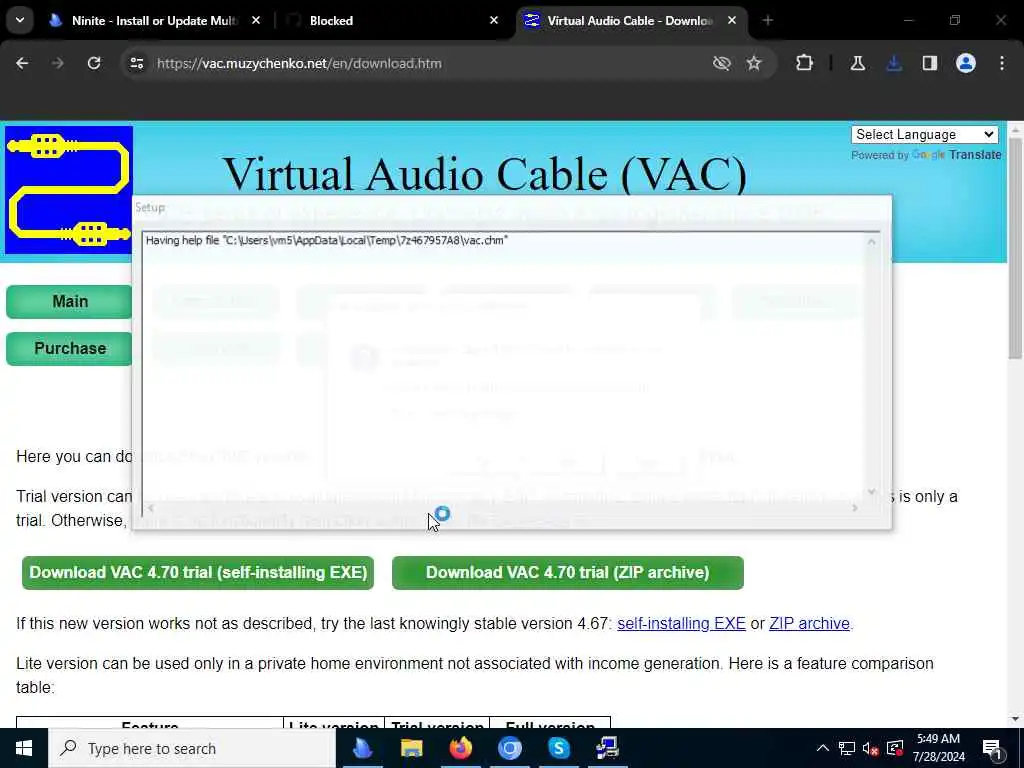
Task: Select the Virtual Audio Cable download tab
Action: coord(631,20)
